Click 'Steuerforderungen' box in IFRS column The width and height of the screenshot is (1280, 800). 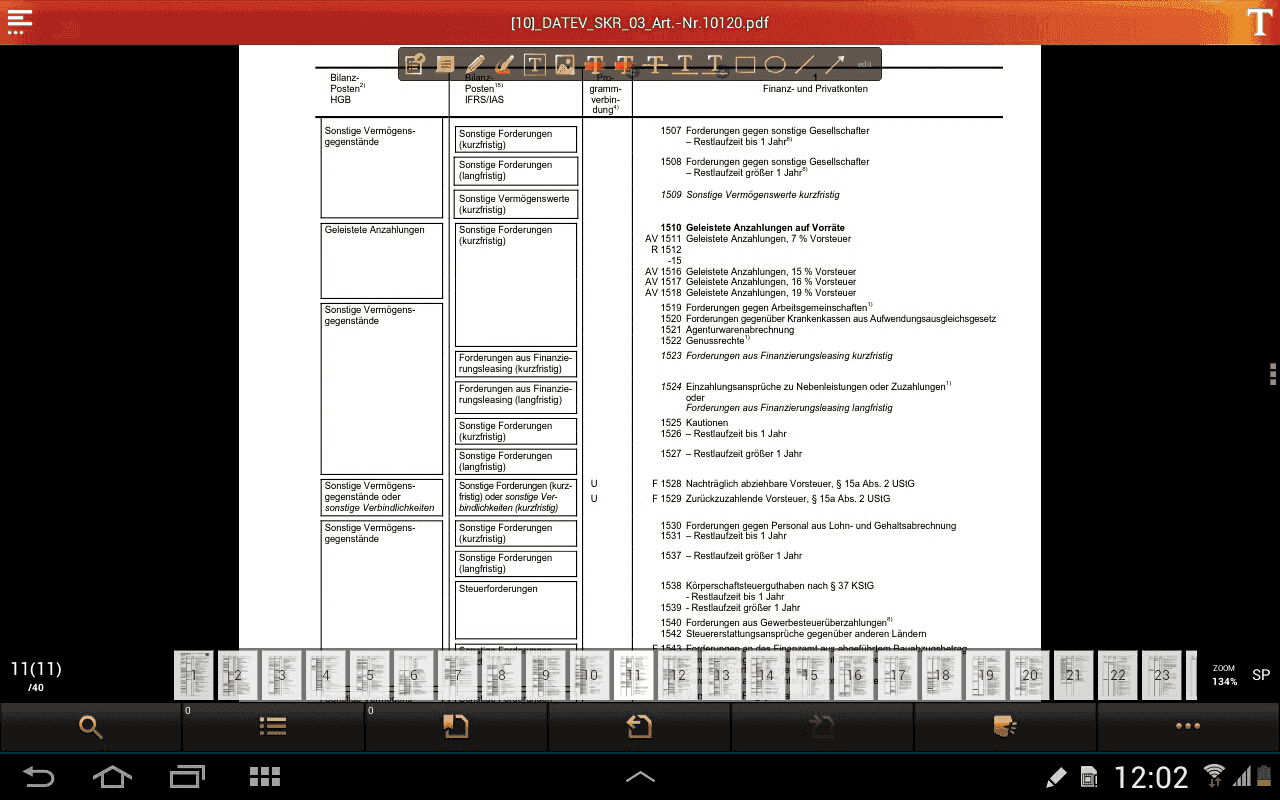(516, 610)
